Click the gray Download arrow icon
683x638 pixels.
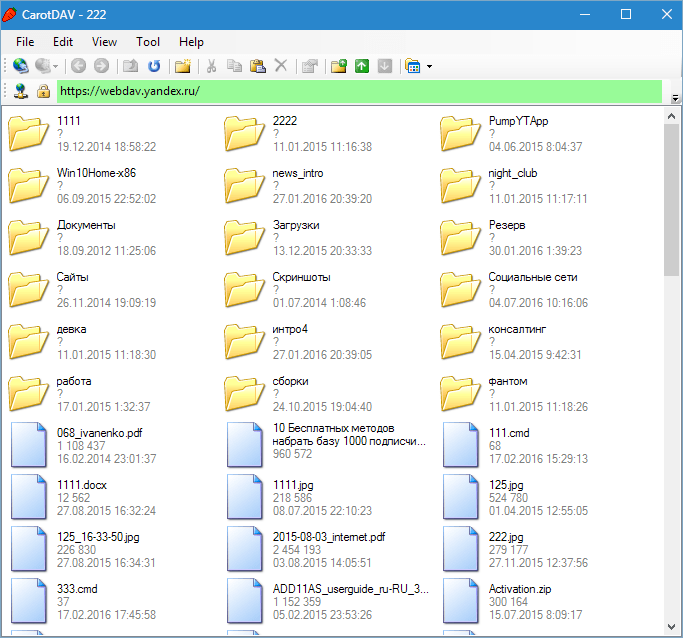click(385, 66)
